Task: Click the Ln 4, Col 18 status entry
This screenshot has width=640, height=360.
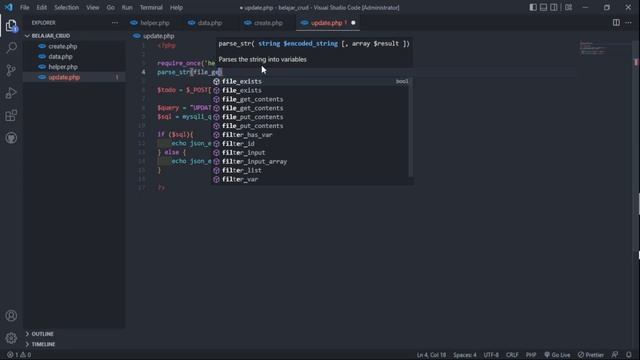Action: coord(431,355)
